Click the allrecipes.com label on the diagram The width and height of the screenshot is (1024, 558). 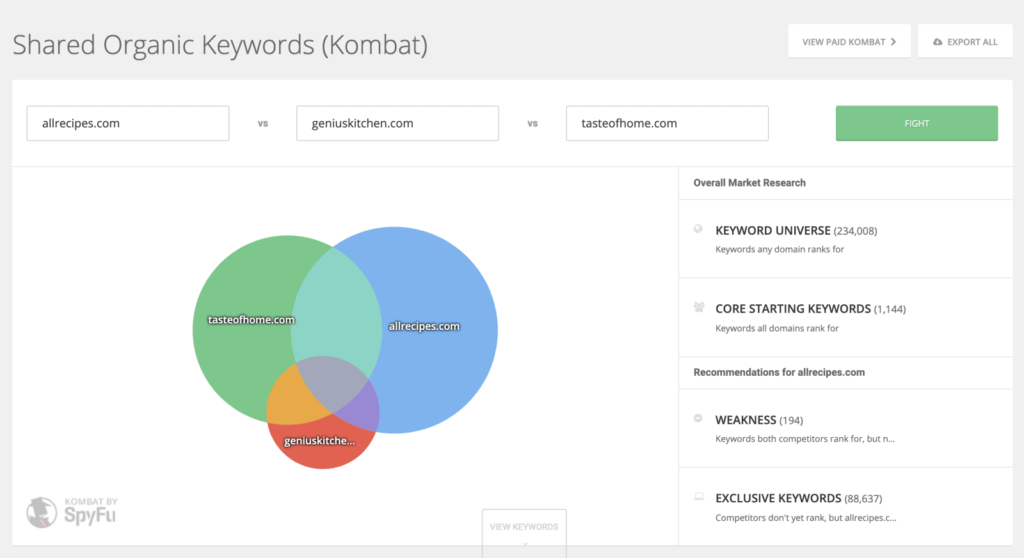pos(424,326)
